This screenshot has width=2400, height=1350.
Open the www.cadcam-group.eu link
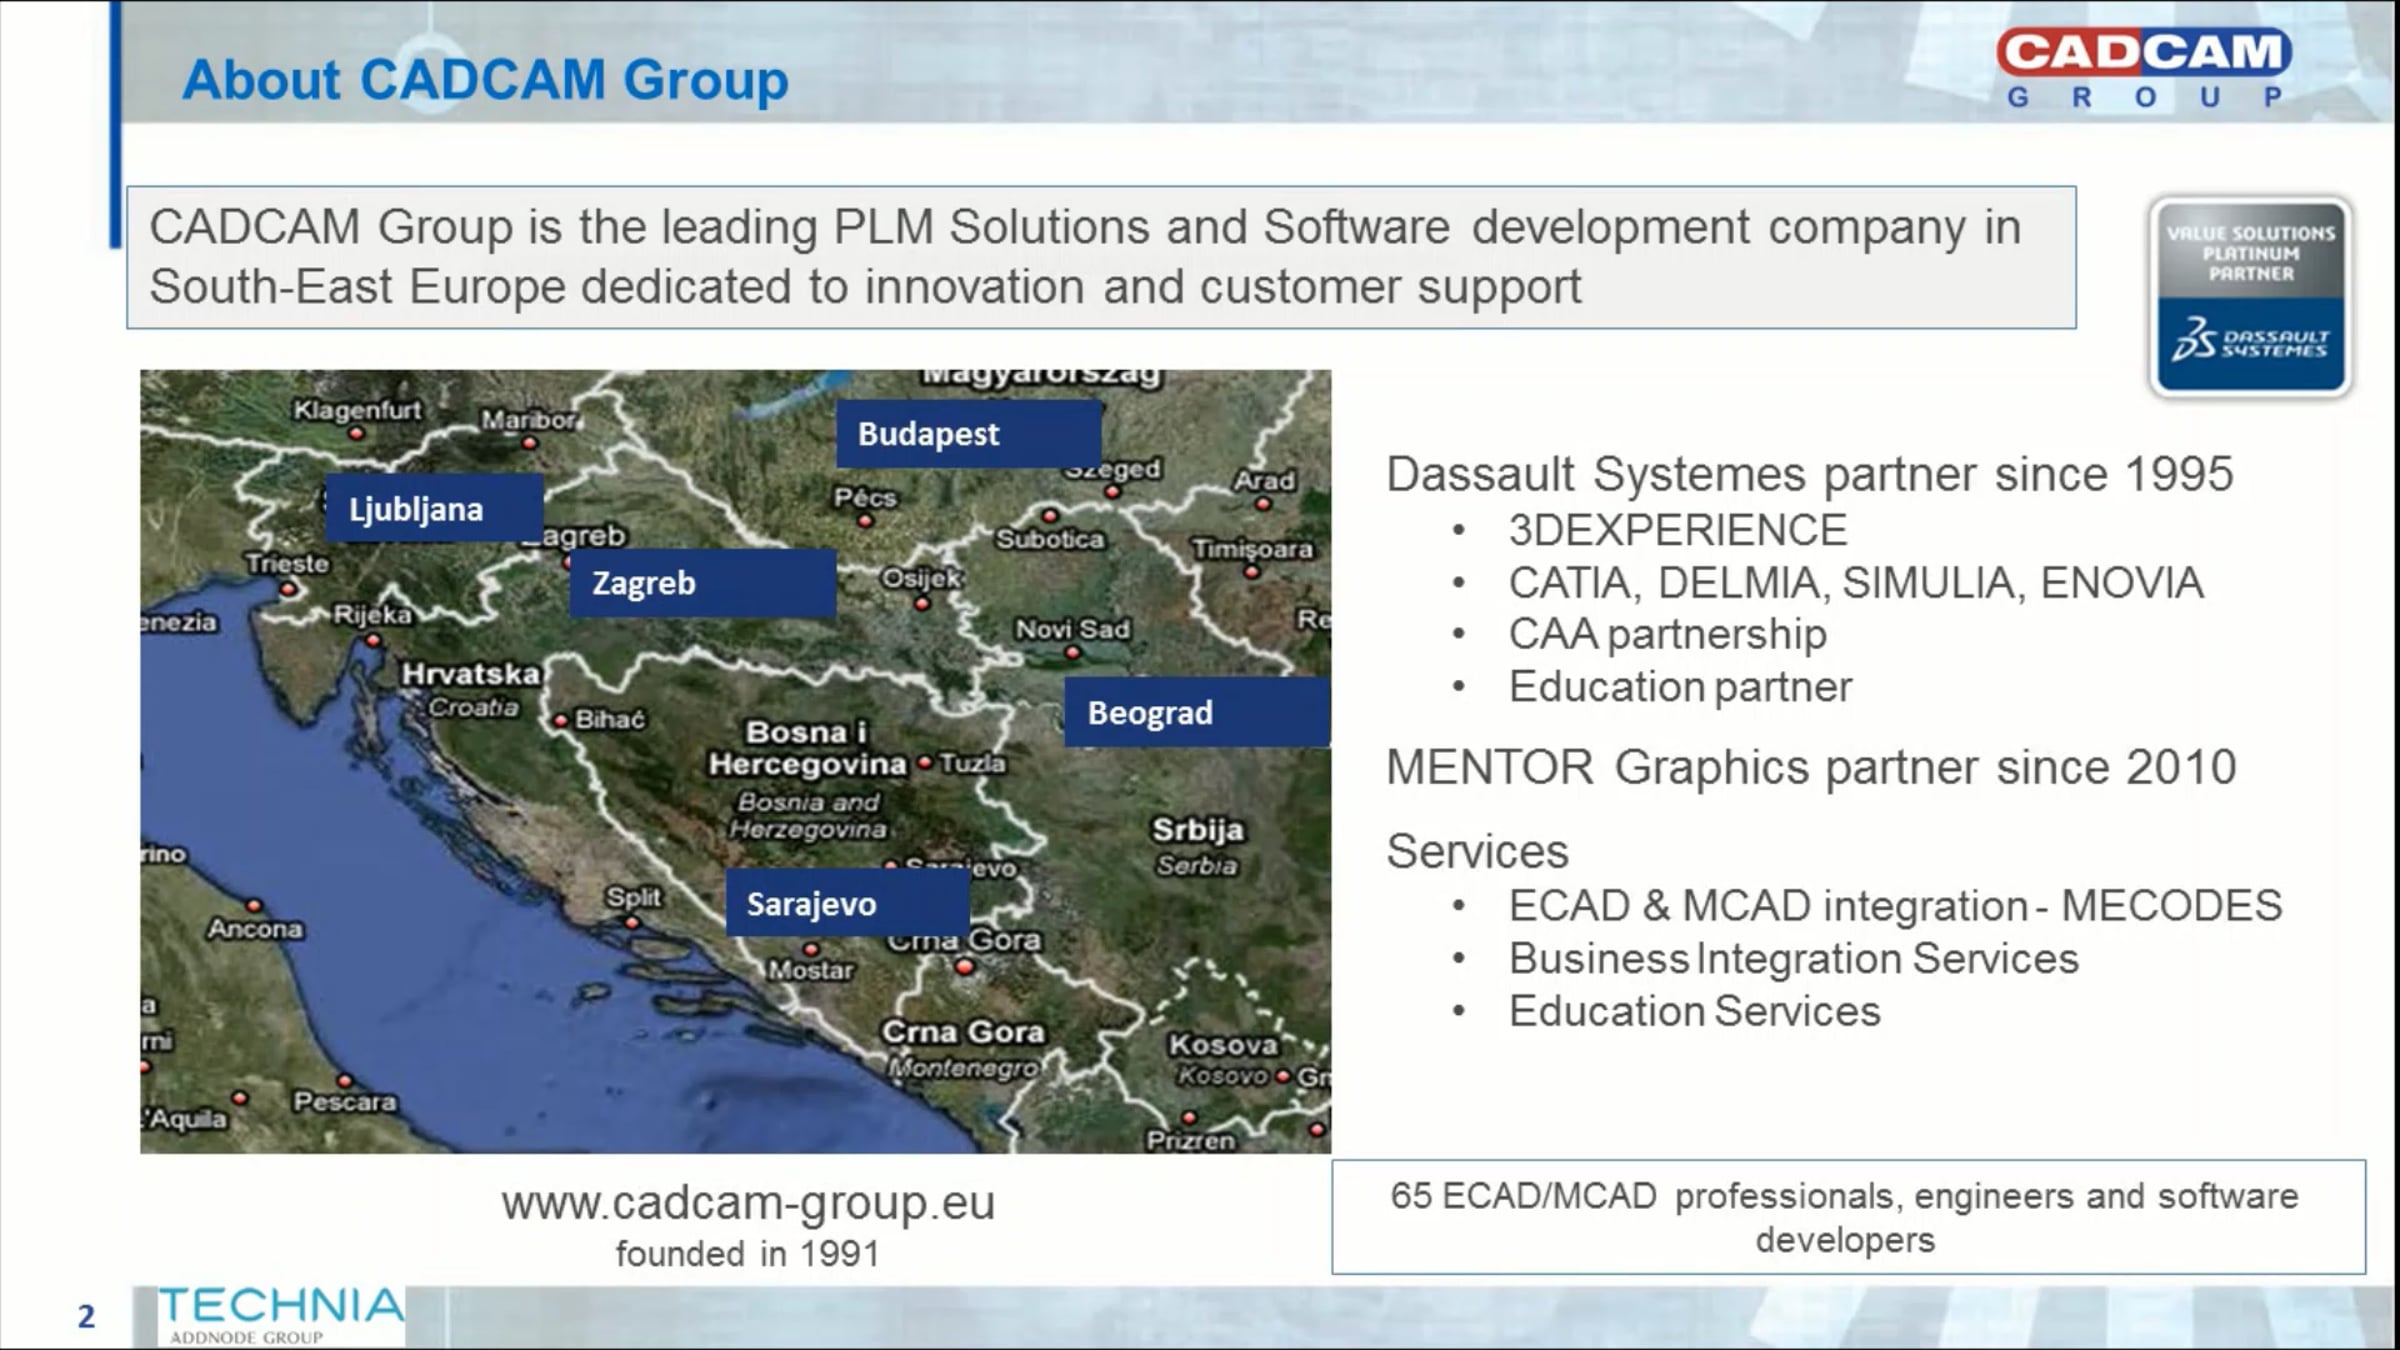click(x=748, y=1203)
